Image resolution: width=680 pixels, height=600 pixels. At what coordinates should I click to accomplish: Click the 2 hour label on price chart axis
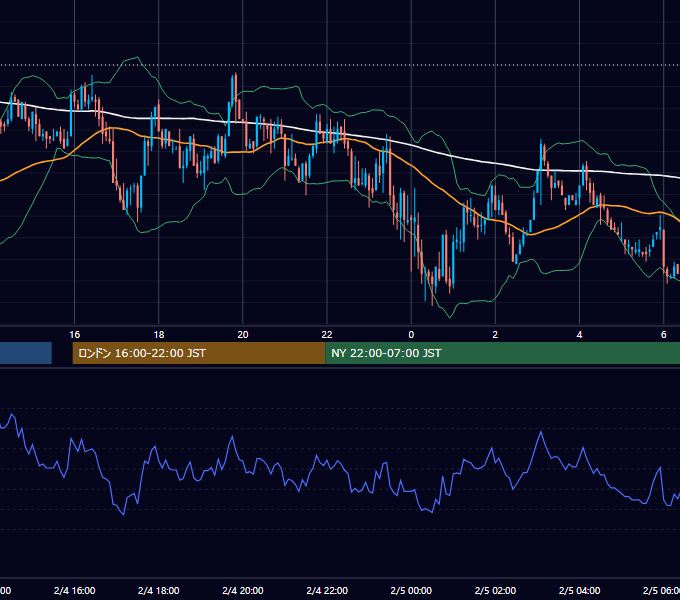coord(495,334)
